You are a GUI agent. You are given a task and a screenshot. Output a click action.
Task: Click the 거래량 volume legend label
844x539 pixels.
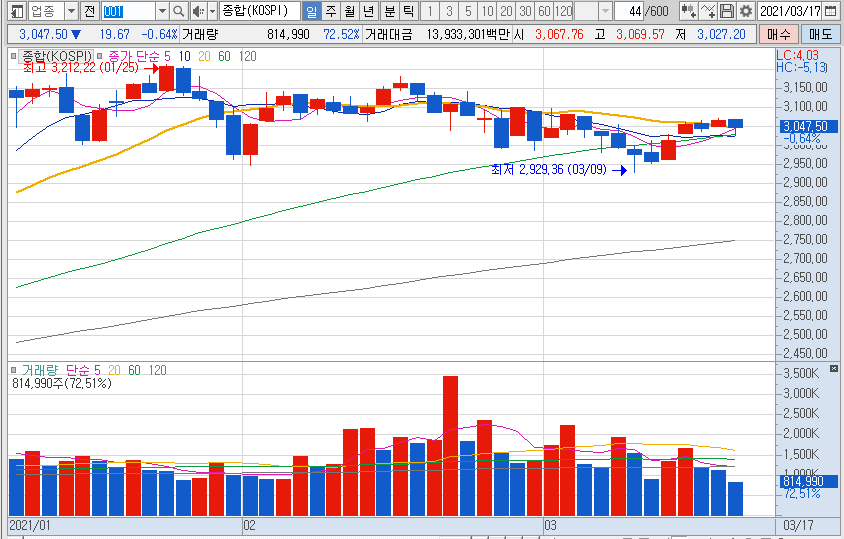click(x=40, y=370)
